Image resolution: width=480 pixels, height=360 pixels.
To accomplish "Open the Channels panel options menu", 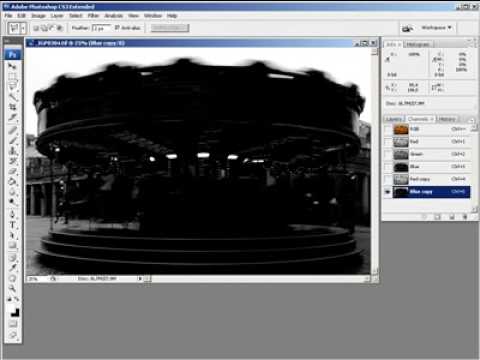I will pos(472,119).
